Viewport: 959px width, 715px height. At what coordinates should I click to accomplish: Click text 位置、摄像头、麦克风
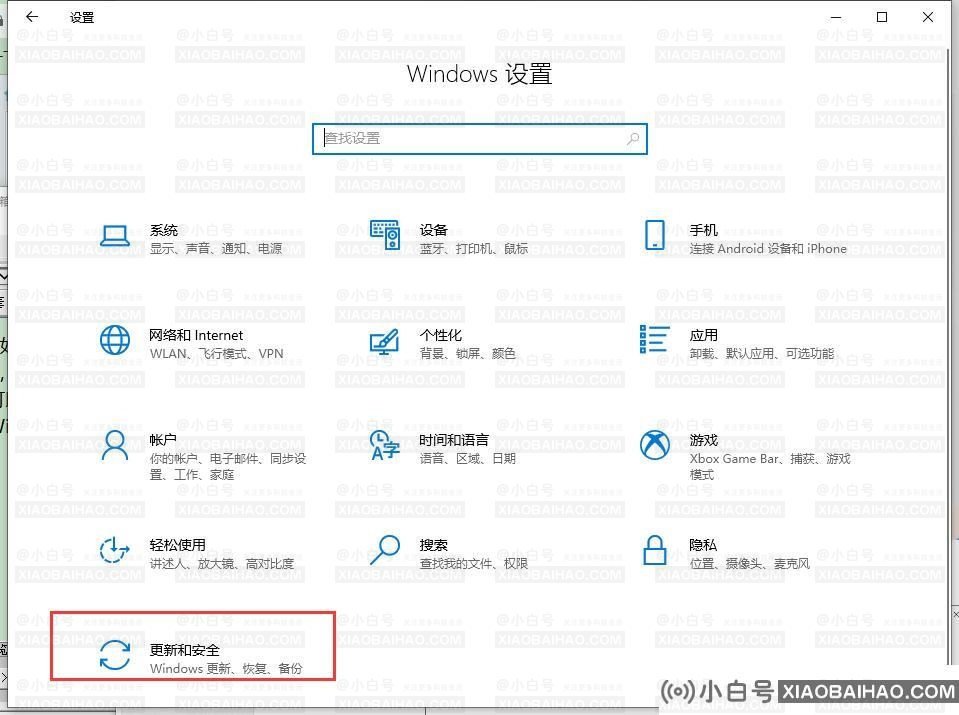pyautogui.click(x=749, y=563)
